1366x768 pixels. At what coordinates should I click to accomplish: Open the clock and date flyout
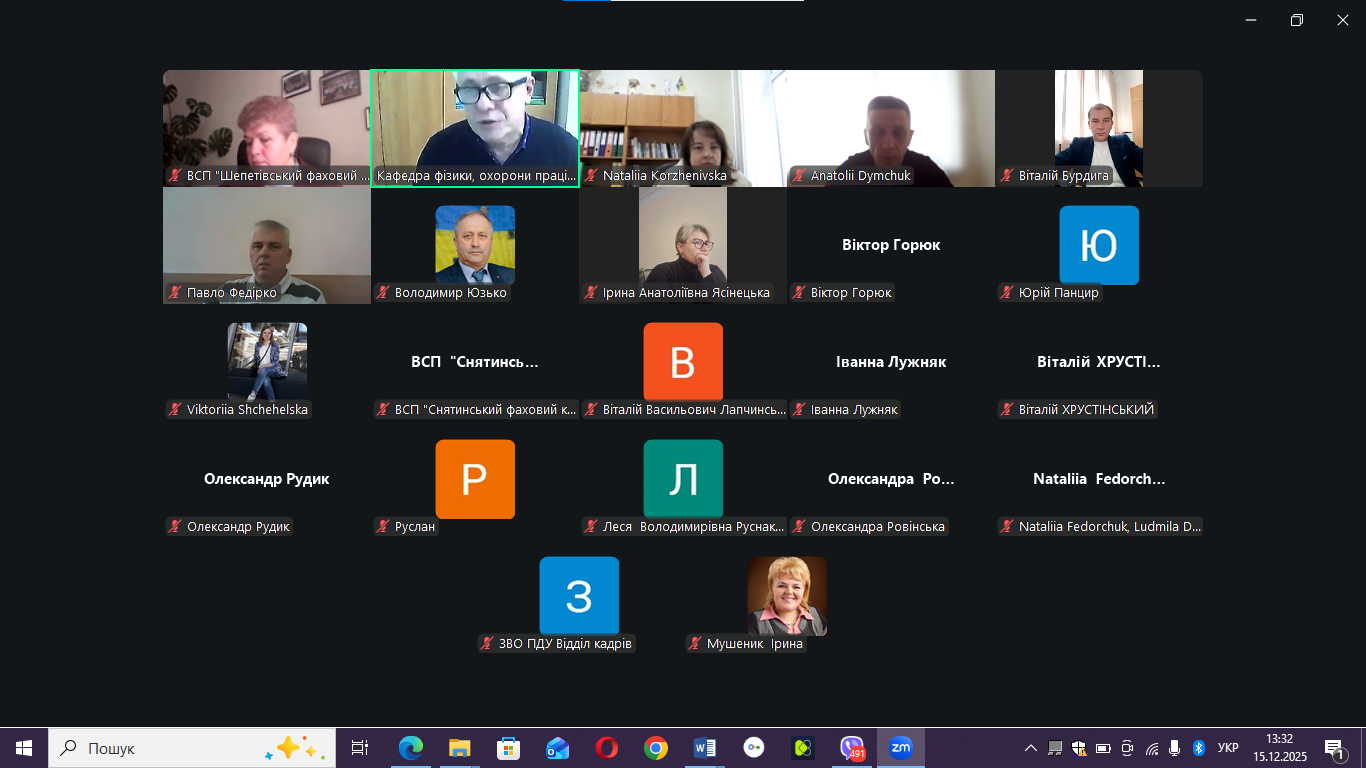tap(1279, 748)
